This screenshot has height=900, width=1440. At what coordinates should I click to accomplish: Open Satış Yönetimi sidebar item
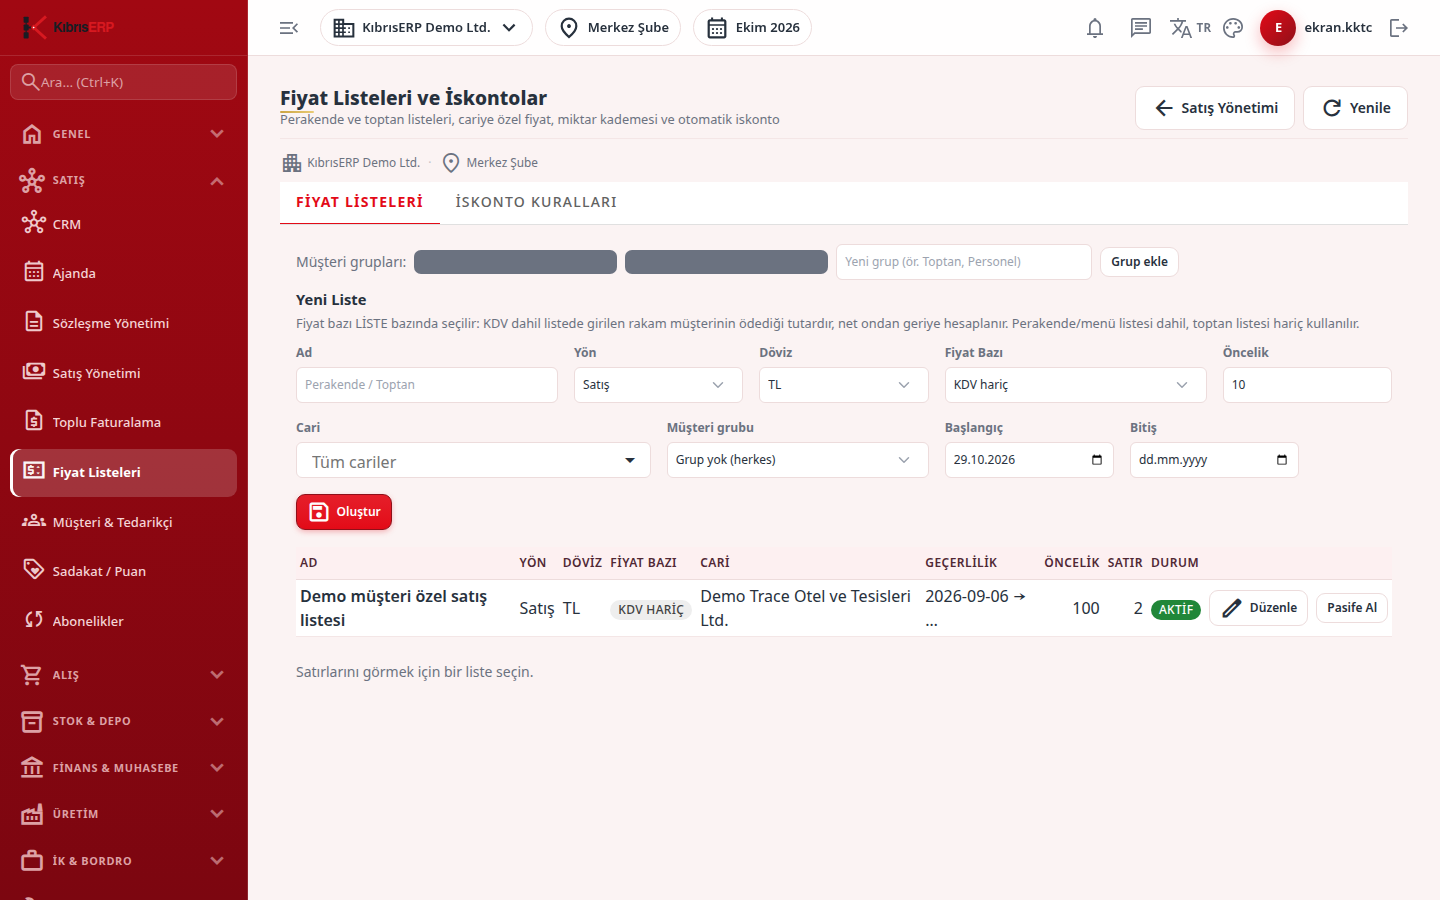click(124, 373)
